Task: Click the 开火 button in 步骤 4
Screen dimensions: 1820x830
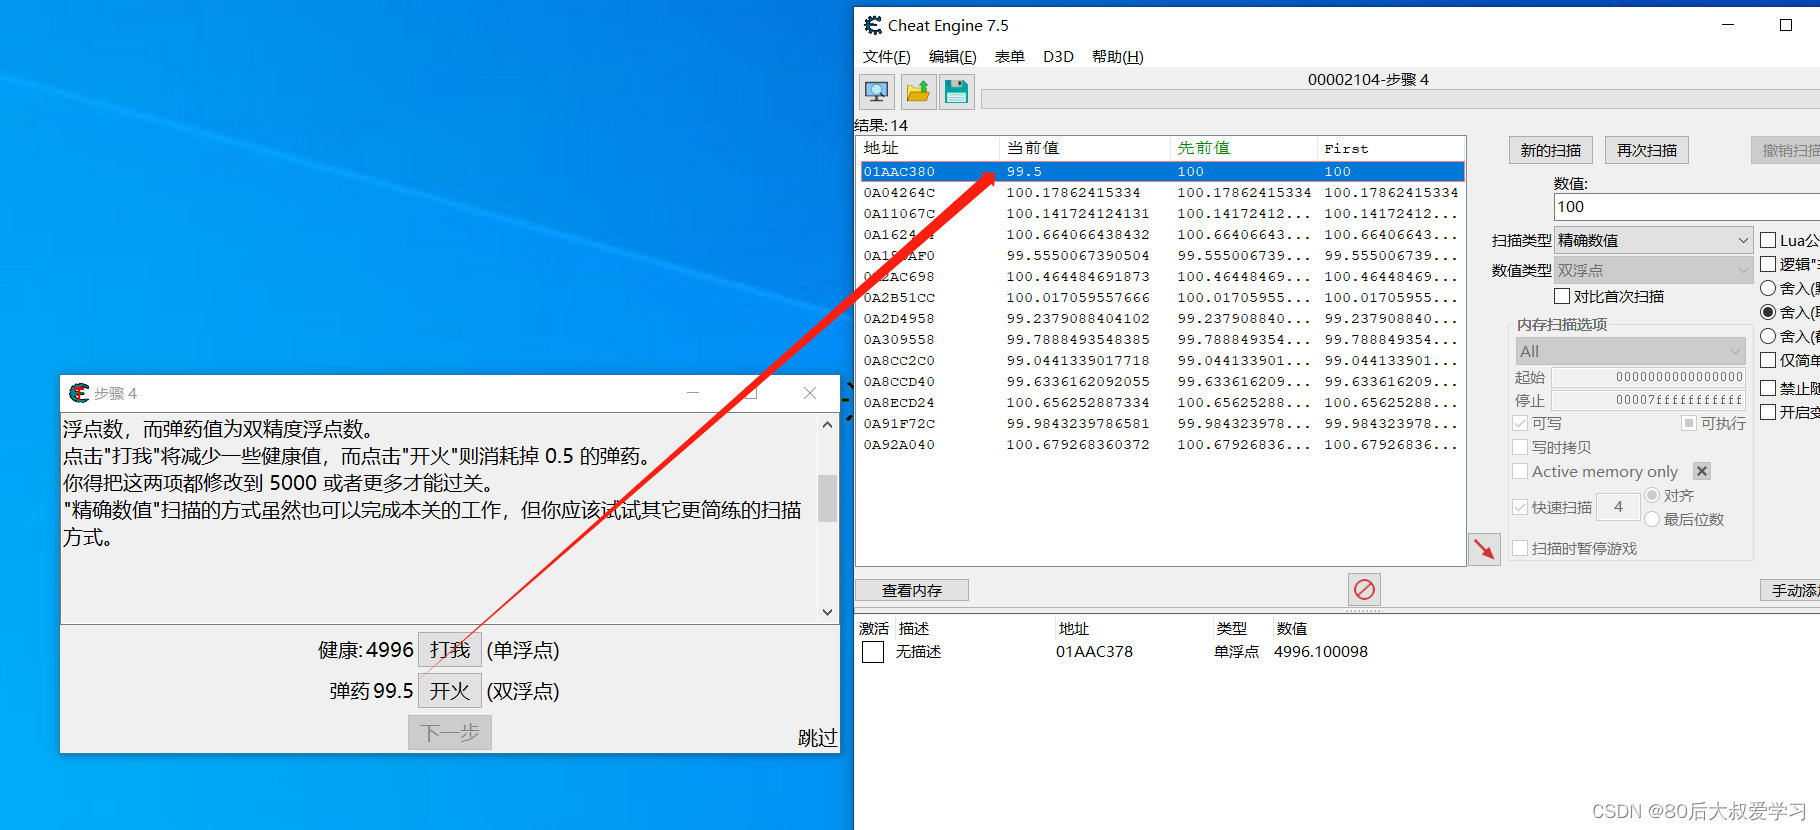Action: [450, 691]
